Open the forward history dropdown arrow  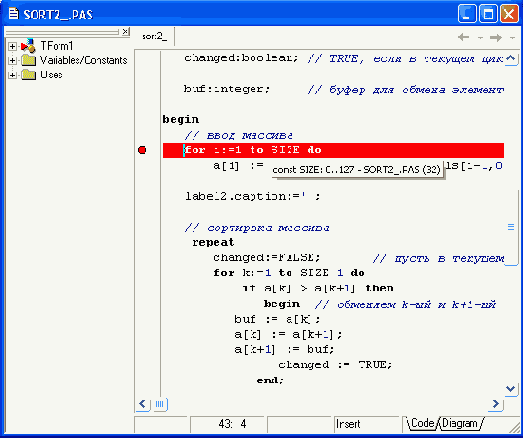click(x=513, y=38)
